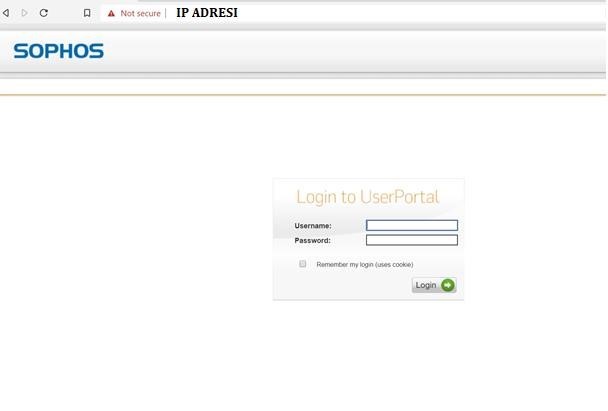Click the Sophos logo
This screenshot has height=411, width=608.
59,51
